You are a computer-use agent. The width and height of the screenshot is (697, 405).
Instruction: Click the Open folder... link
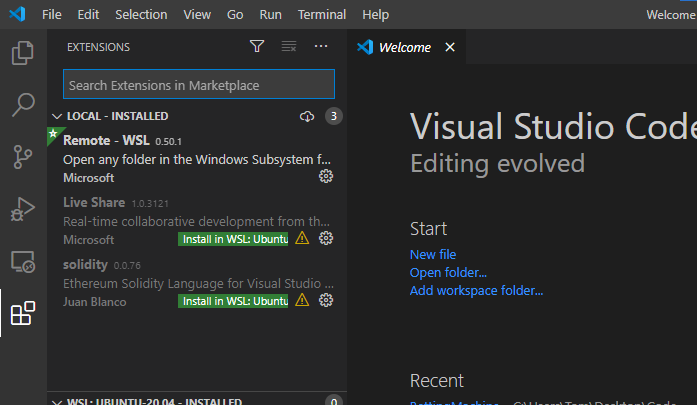pos(448,273)
